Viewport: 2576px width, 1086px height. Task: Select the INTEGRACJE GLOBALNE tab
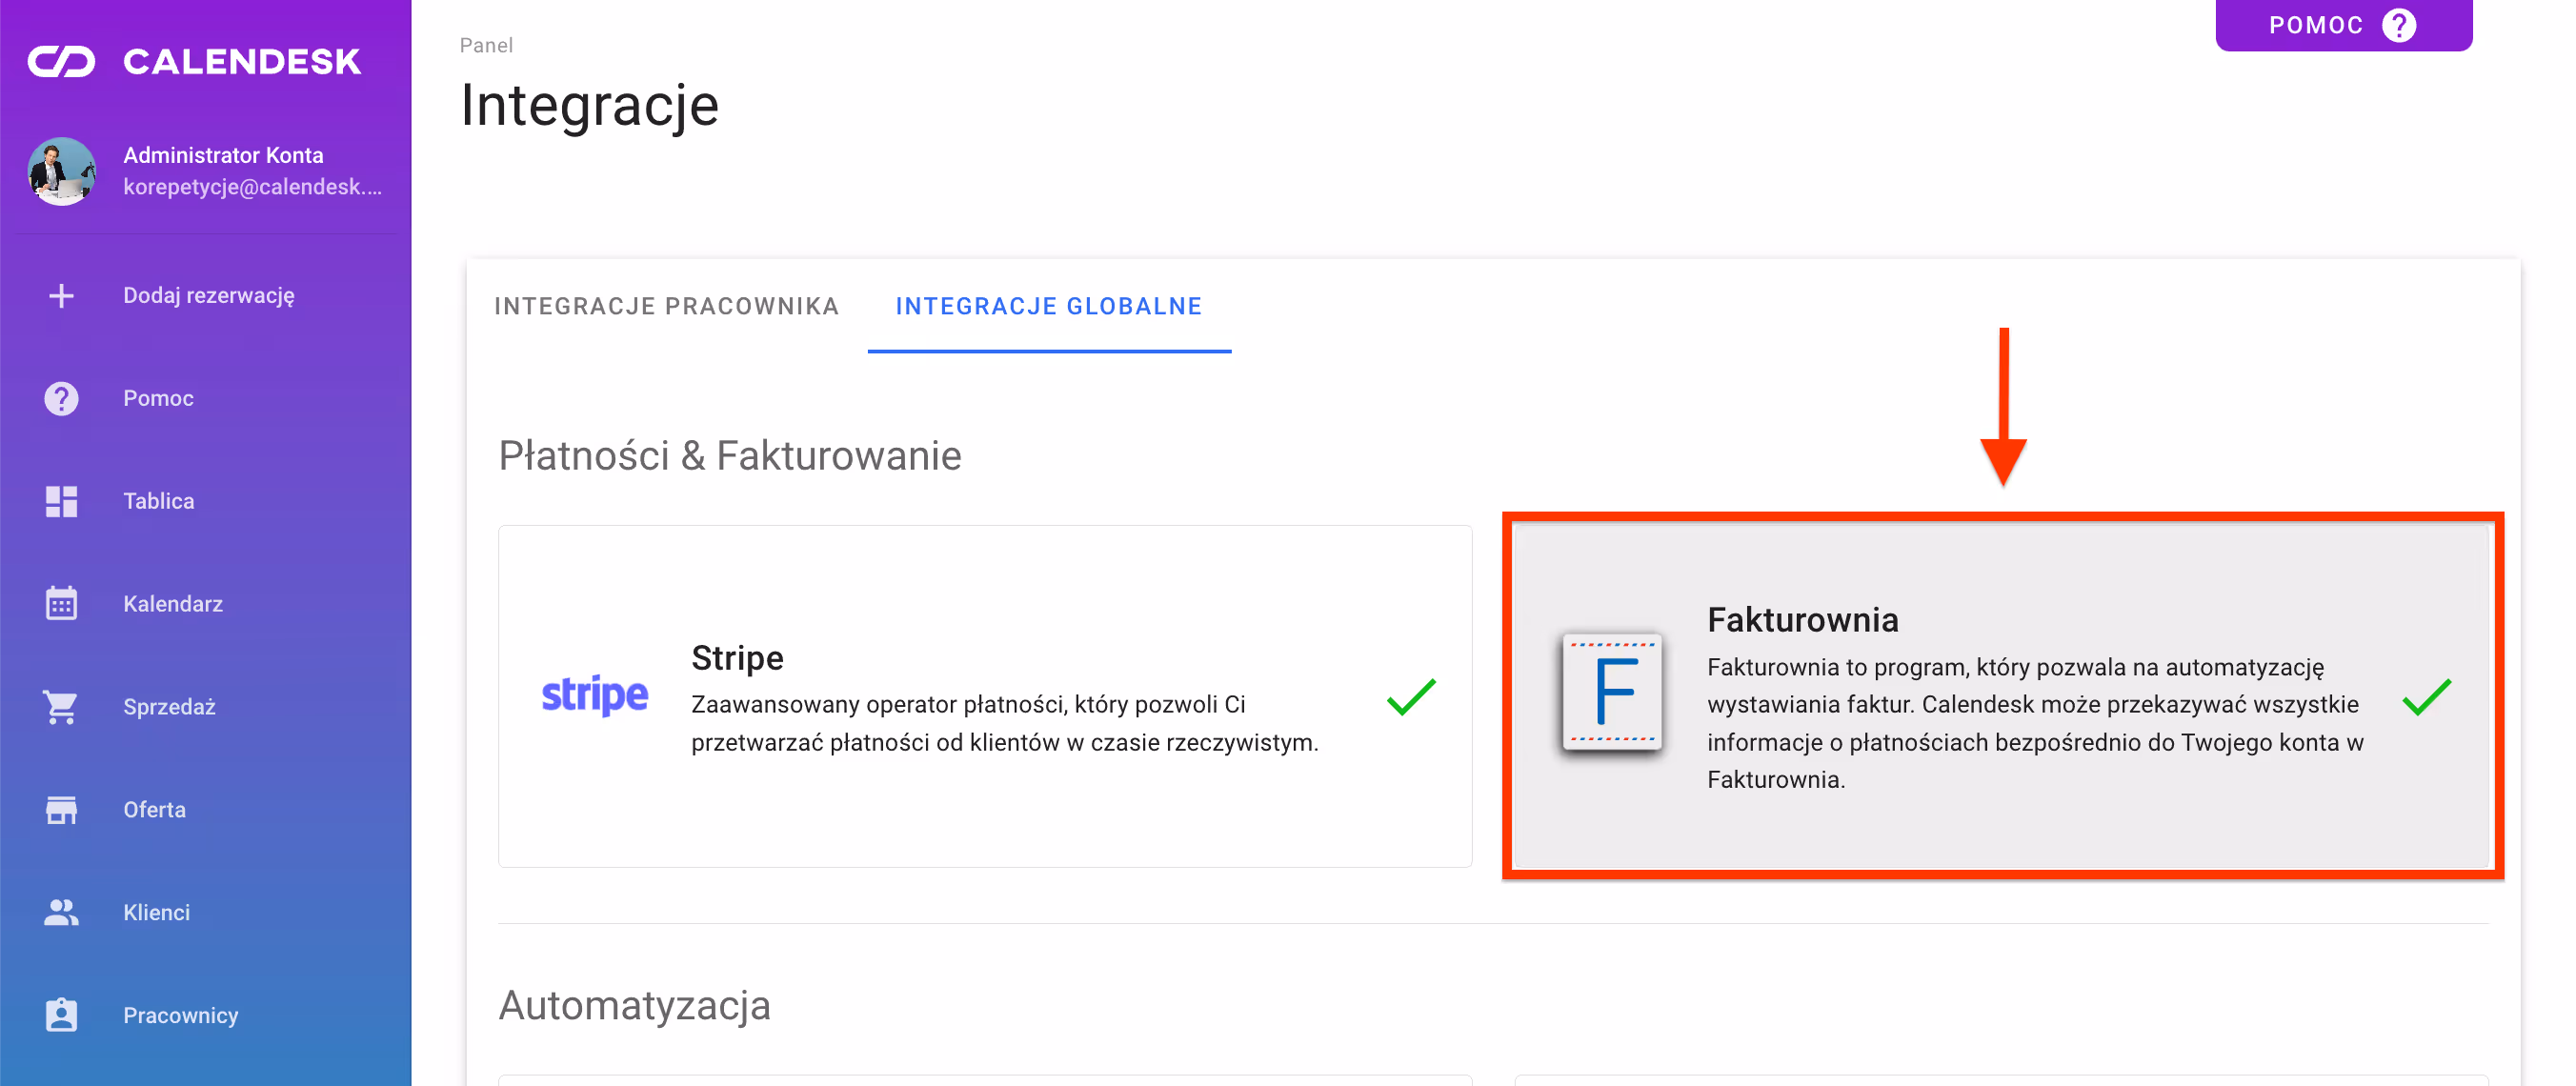pyautogui.click(x=1048, y=307)
